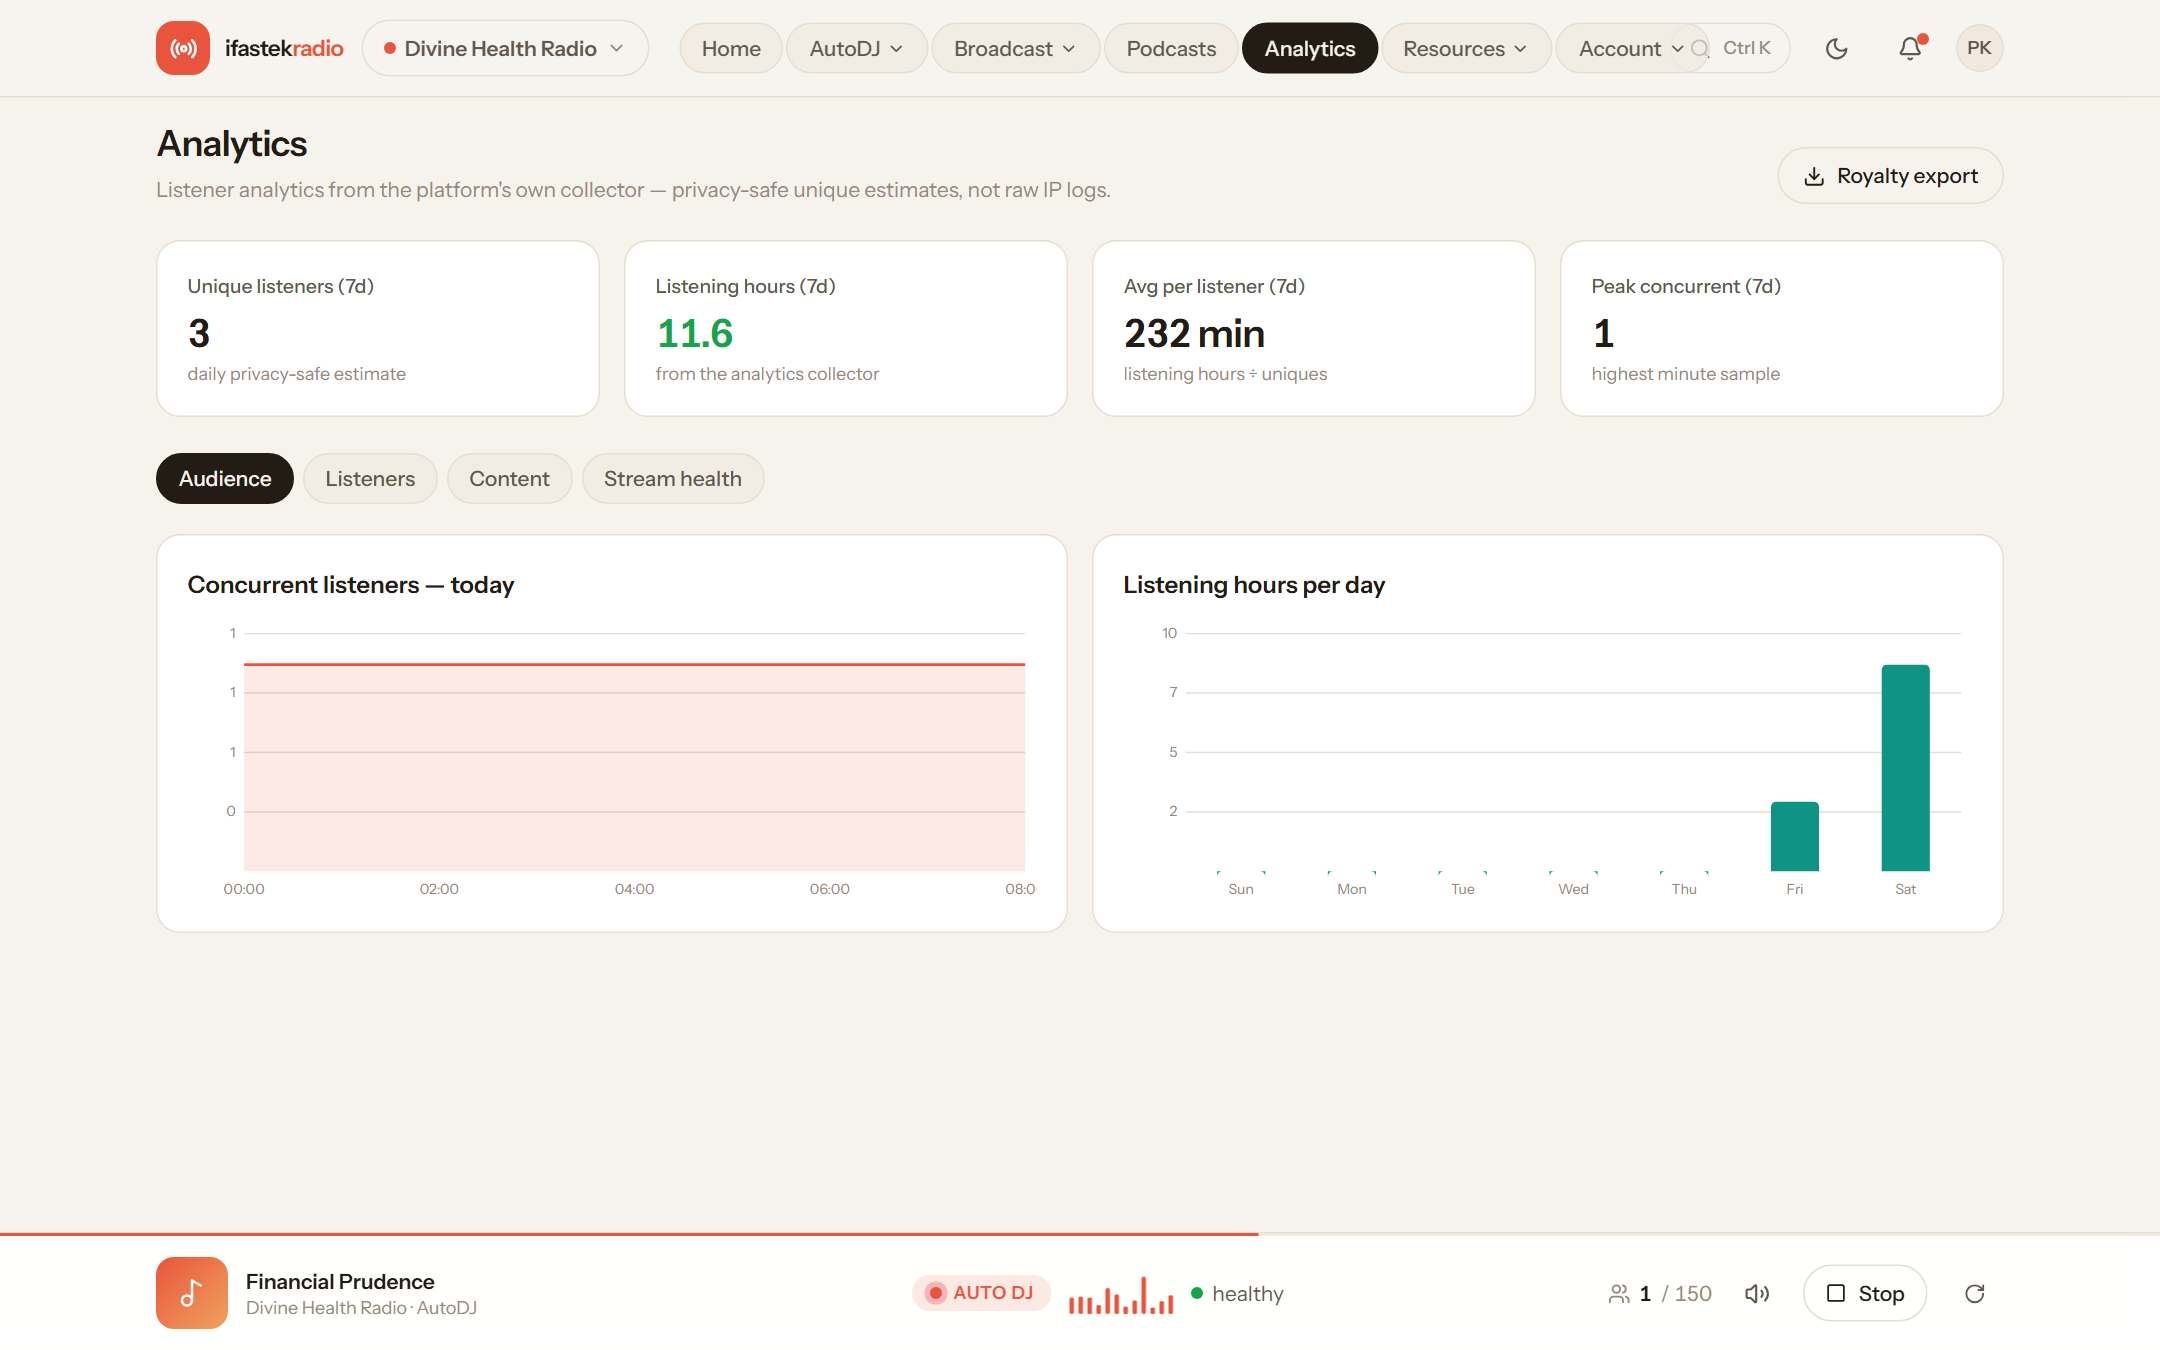Viewport: 2160px width, 1350px height.
Task: Click the healthy status label
Action: (1248, 1294)
